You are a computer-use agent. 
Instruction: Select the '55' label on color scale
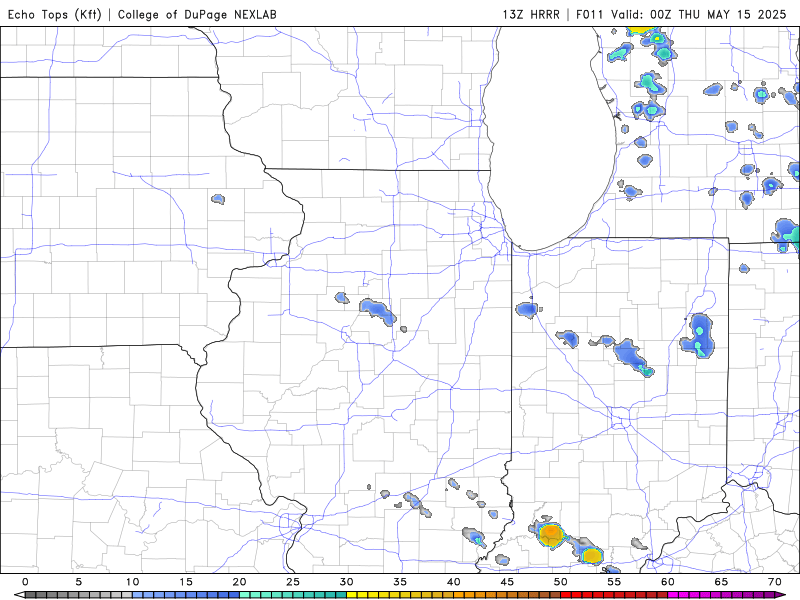click(x=614, y=582)
